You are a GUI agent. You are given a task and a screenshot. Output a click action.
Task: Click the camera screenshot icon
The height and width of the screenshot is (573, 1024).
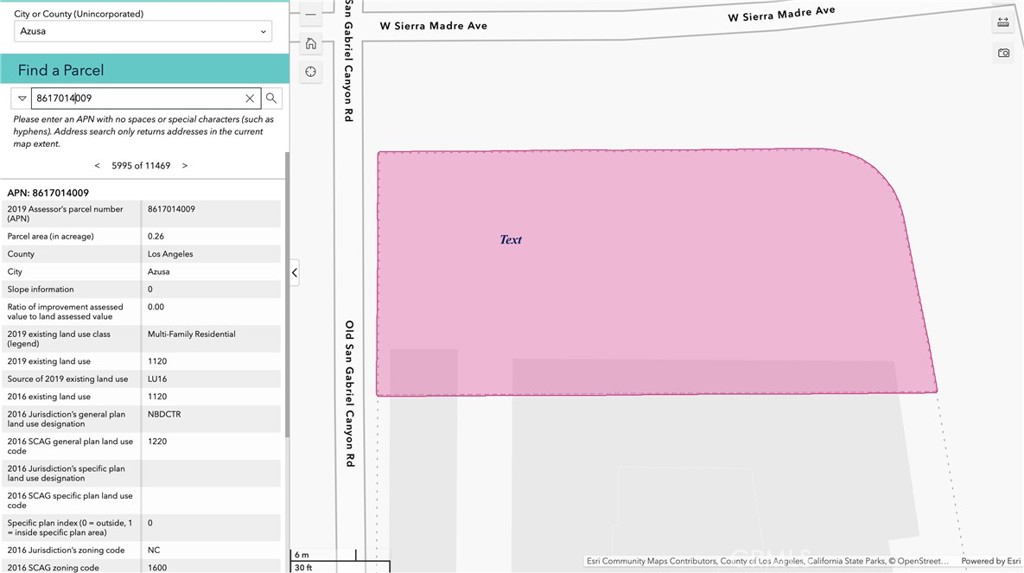coord(1003,53)
